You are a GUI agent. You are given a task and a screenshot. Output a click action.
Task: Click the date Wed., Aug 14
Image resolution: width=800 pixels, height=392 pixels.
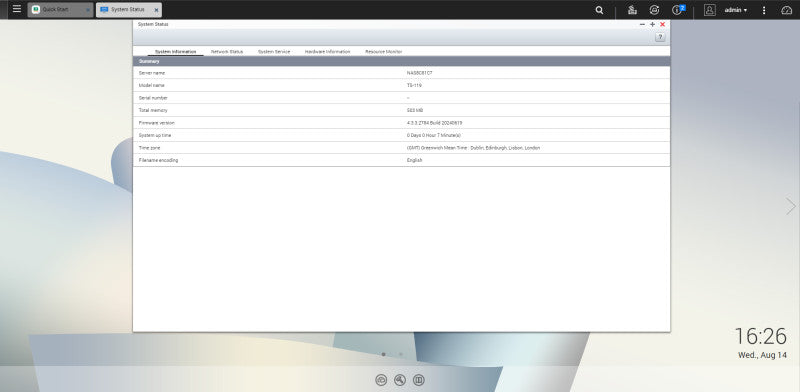tap(762, 355)
